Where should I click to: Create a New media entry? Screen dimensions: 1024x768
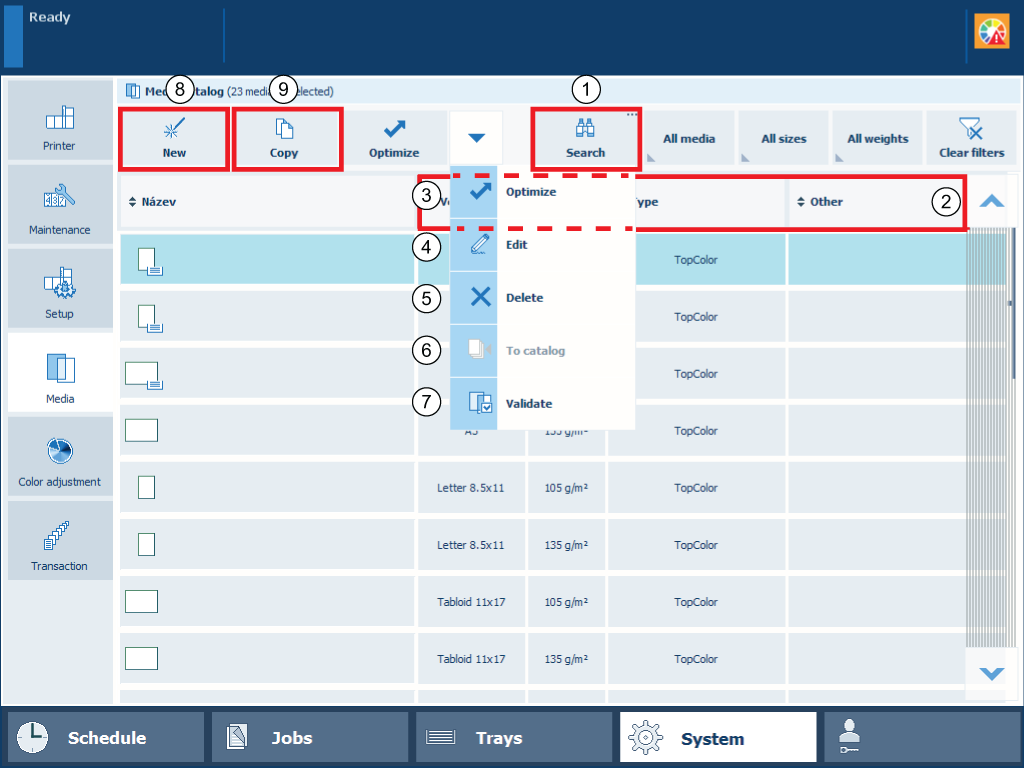click(174, 138)
